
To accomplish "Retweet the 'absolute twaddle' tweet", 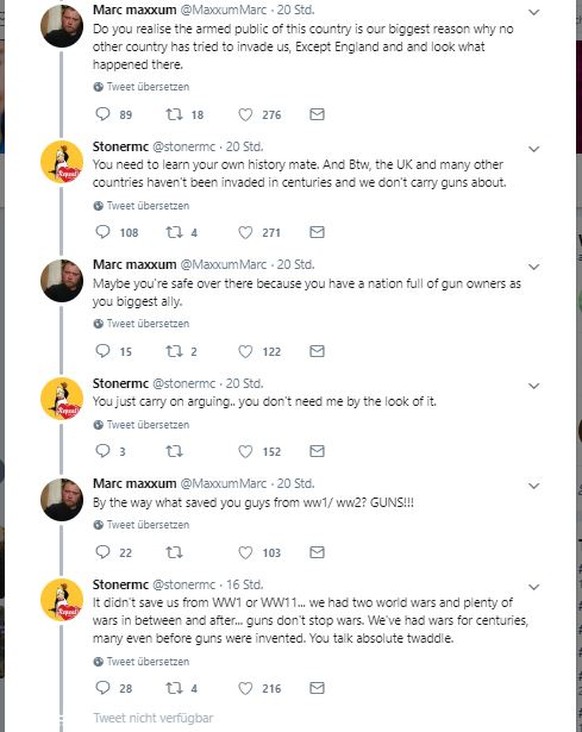I will point(174,688).
